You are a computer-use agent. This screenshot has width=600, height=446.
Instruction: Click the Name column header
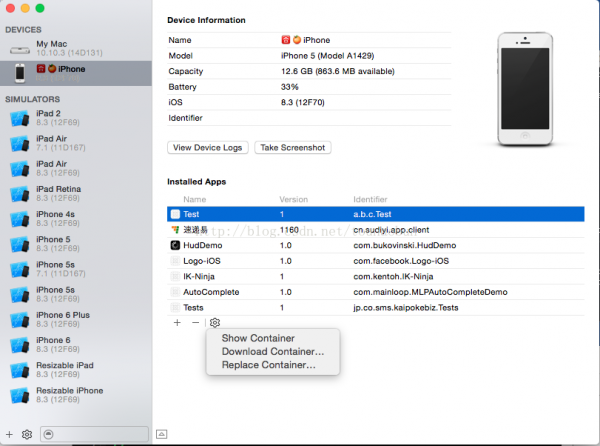[195, 199]
